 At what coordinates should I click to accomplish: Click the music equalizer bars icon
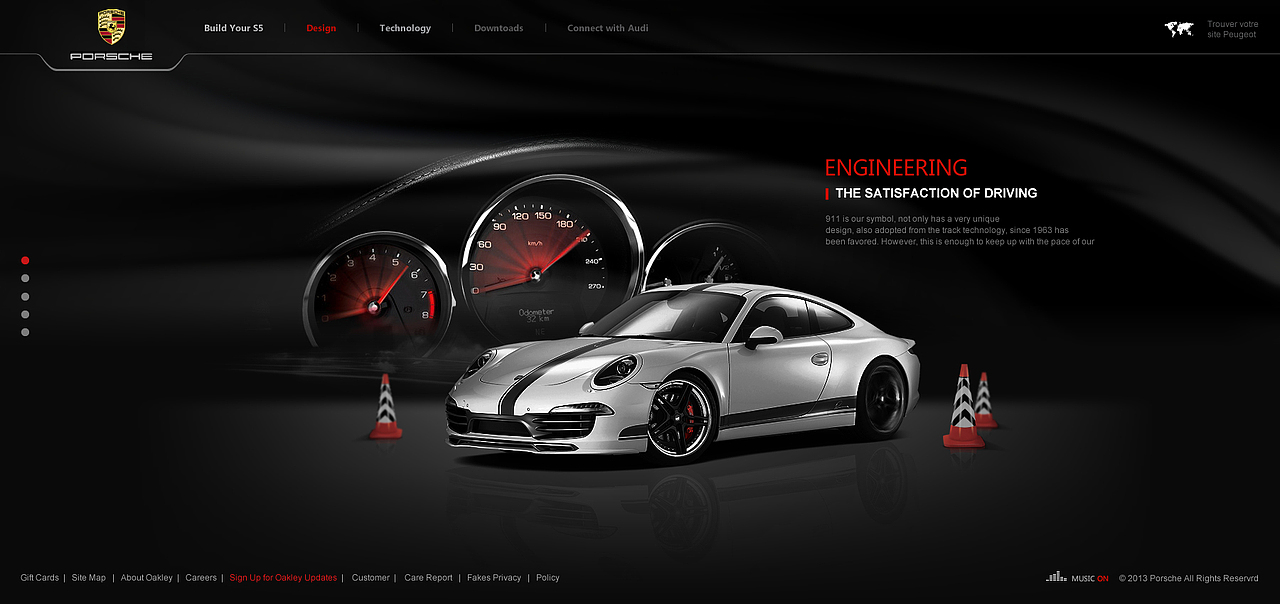(1056, 577)
